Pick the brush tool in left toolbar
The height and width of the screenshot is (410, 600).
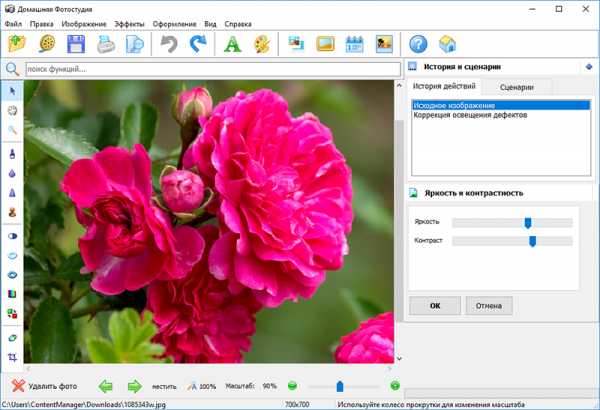pyautogui.click(x=12, y=154)
